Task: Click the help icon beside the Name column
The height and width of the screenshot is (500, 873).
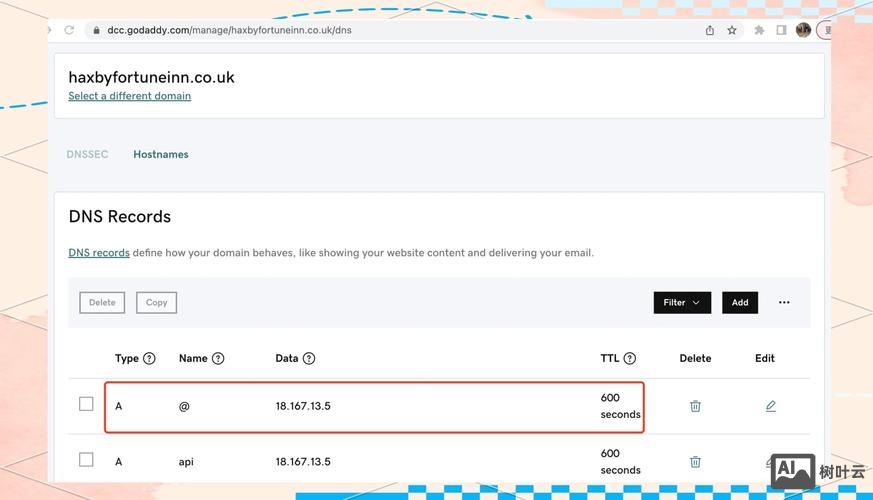Action: point(218,358)
